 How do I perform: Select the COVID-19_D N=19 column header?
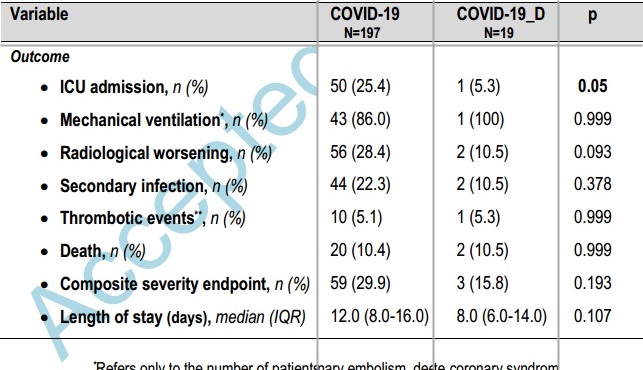pos(500,23)
